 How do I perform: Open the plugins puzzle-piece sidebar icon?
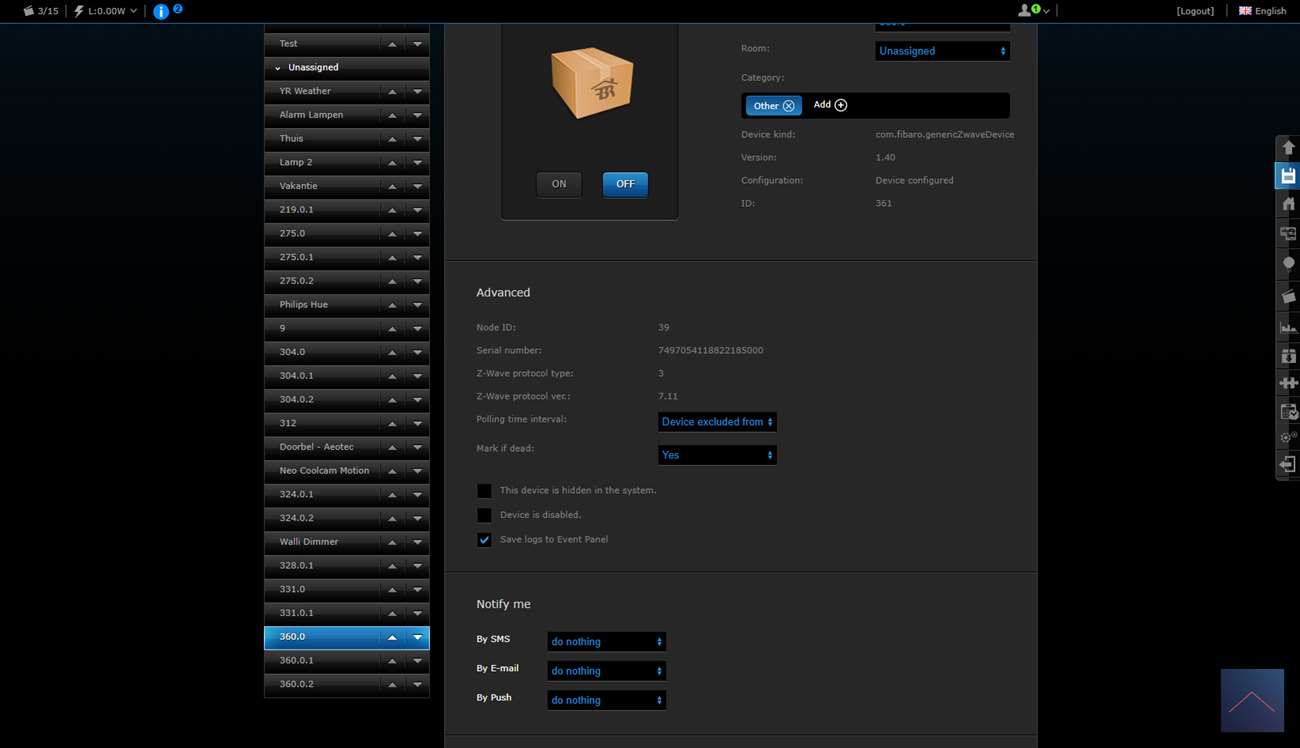[1288, 383]
